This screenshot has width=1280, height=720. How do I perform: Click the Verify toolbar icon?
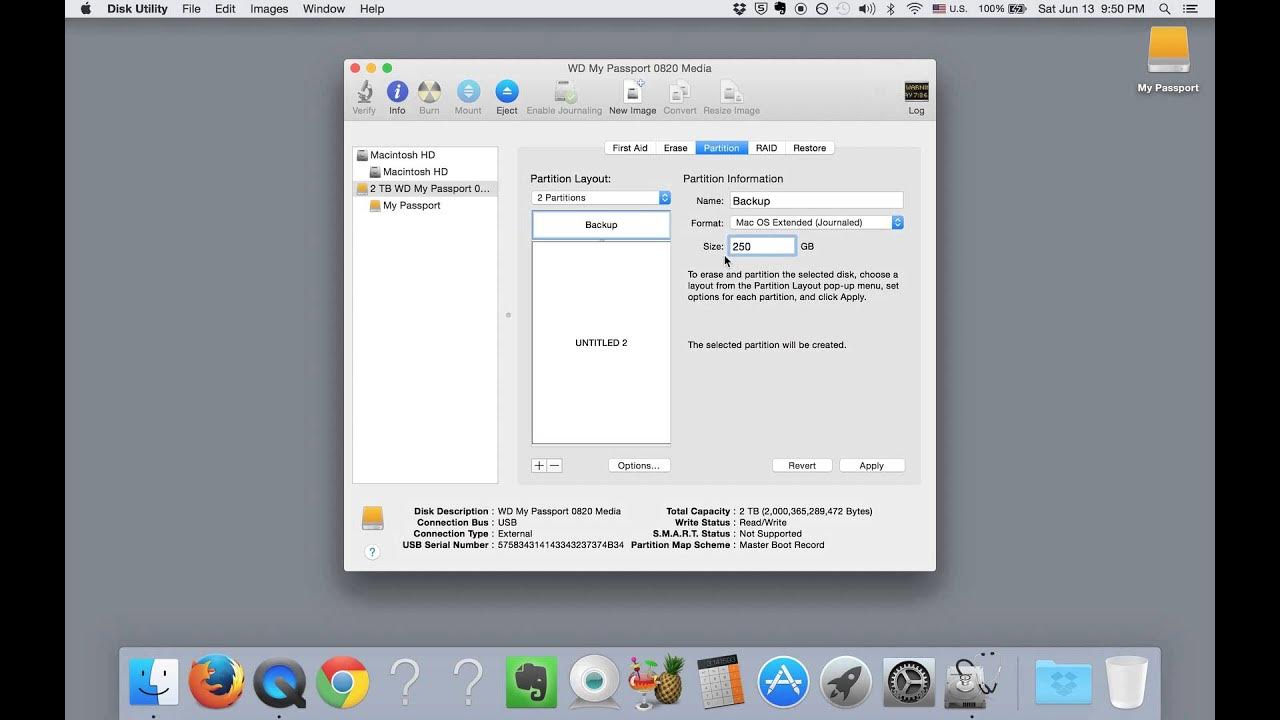tap(364, 97)
